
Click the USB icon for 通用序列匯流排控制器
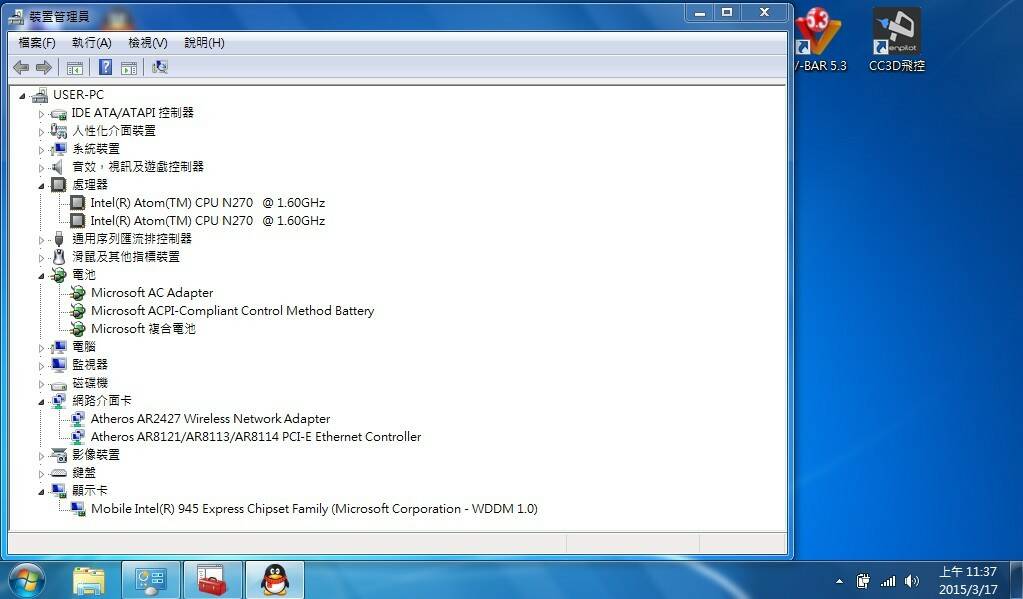(x=59, y=239)
